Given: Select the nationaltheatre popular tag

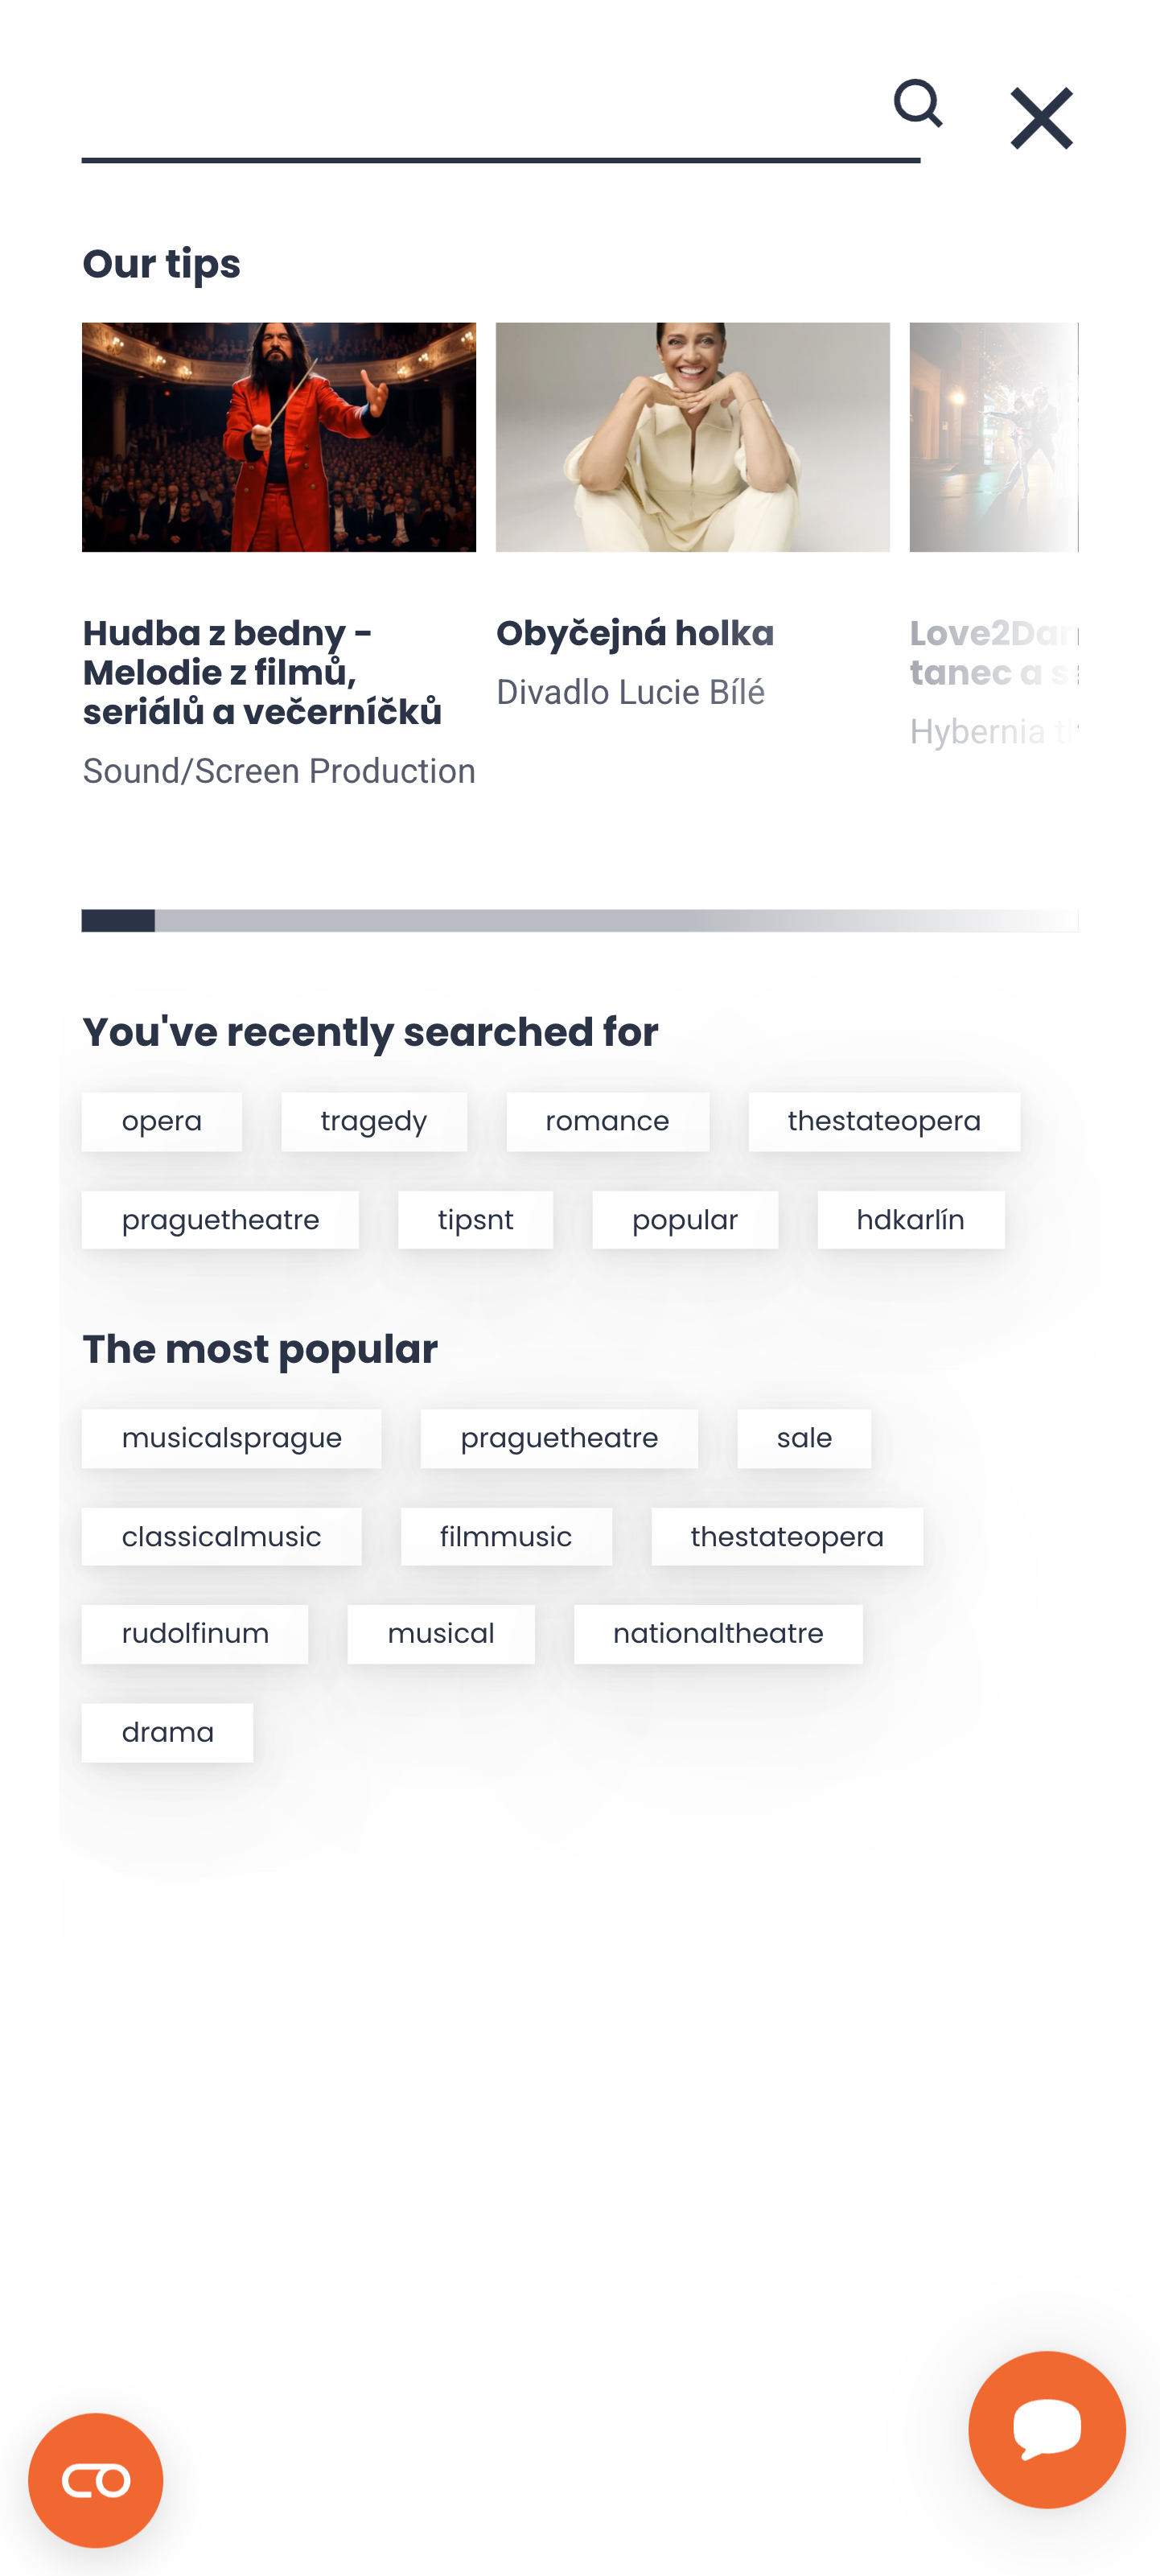Looking at the screenshot, I should [717, 1633].
